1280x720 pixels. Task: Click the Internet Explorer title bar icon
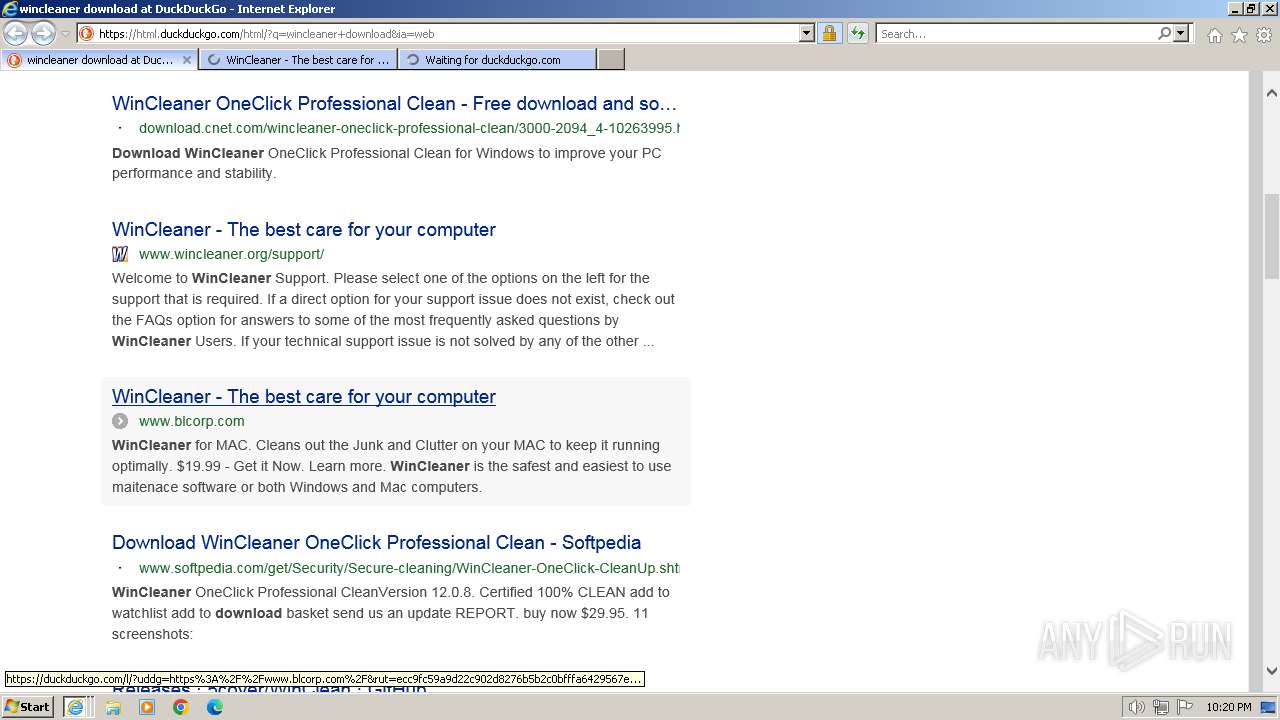pos(10,9)
